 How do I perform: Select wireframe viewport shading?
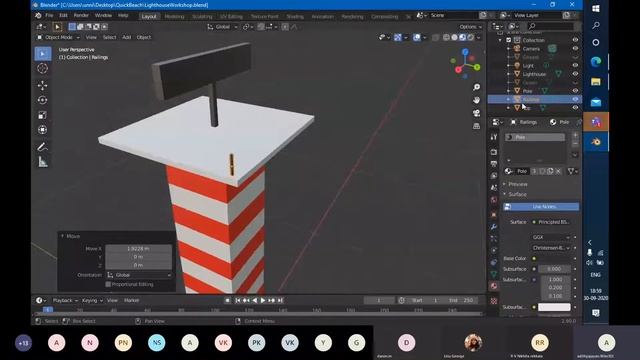(446, 37)
